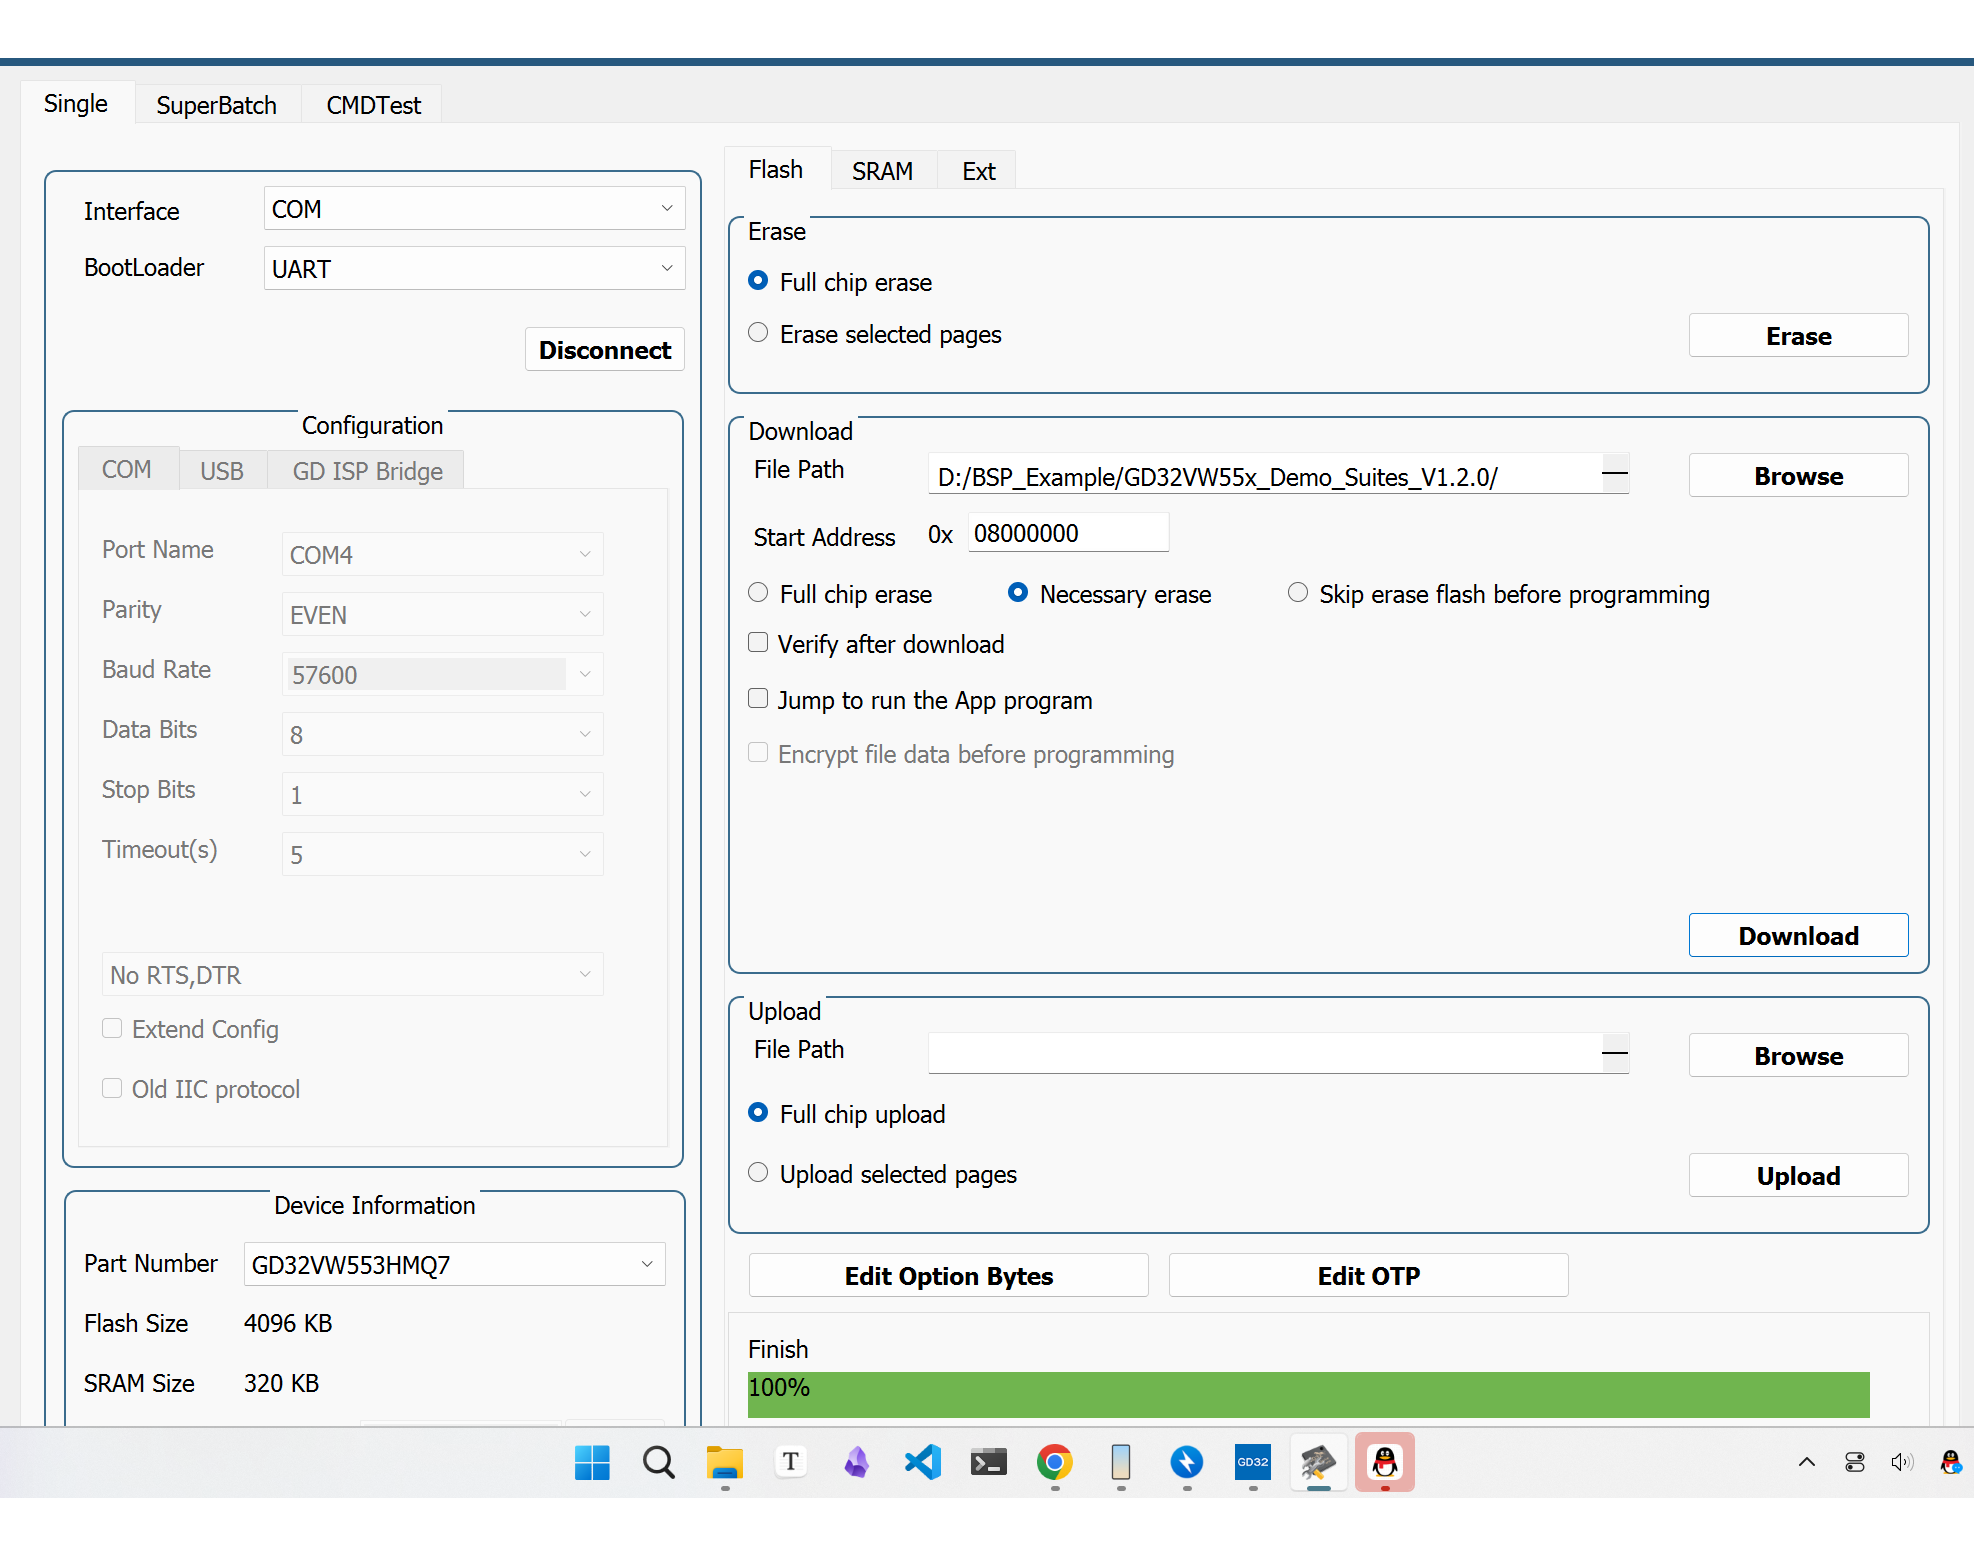This screenshot has height=1558, width=1974.
Task: Open Visual Studio Code from the taskbar
Action: pos(923,1462)
